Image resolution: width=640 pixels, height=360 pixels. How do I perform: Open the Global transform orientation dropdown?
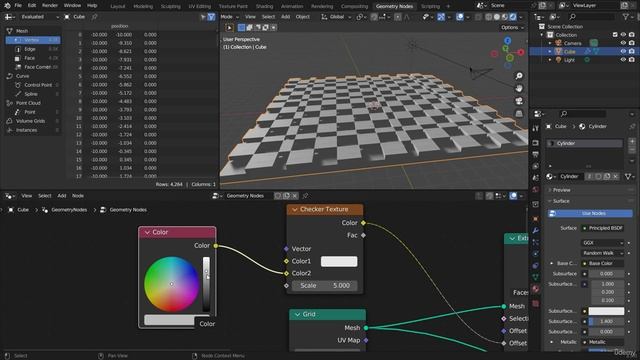(336, 17)
